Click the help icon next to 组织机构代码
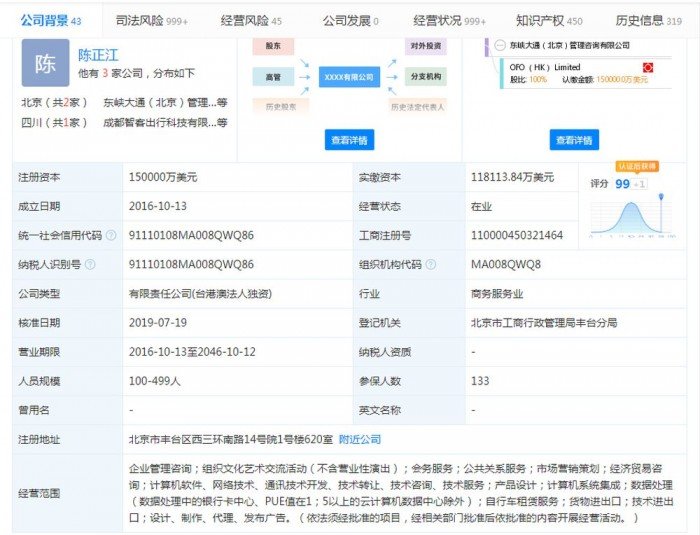700x535 pixels. (x=430, y=264)
